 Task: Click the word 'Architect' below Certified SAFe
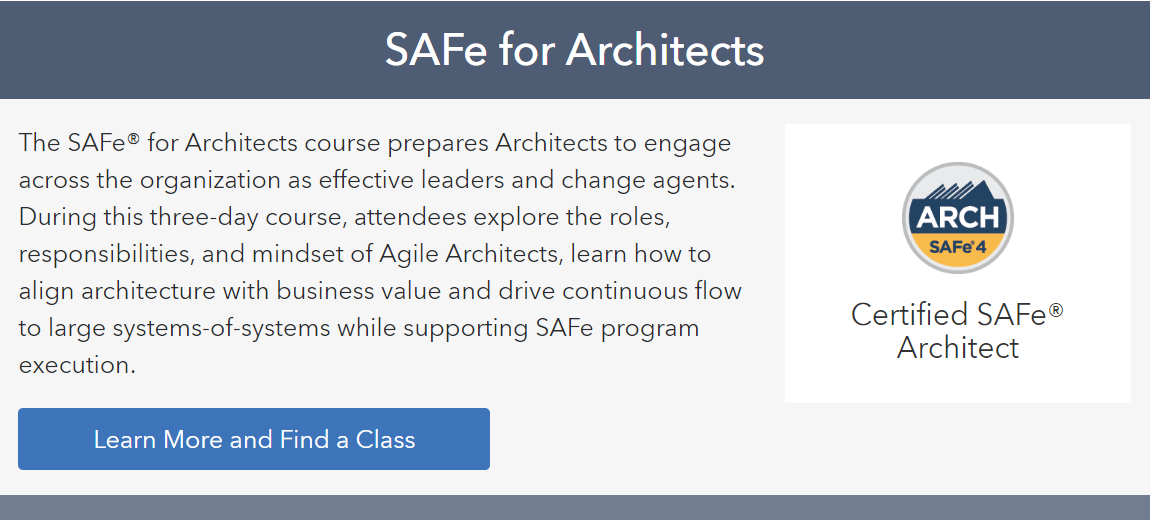coord(957,347)
